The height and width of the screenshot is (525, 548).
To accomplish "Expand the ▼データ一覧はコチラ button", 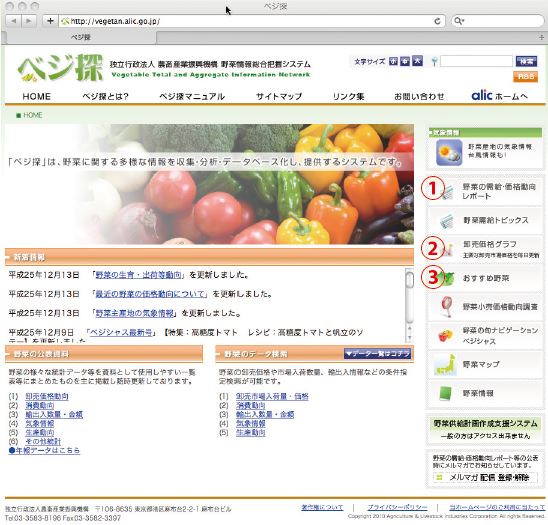I will pyautogui.click(x=377, y=354).
